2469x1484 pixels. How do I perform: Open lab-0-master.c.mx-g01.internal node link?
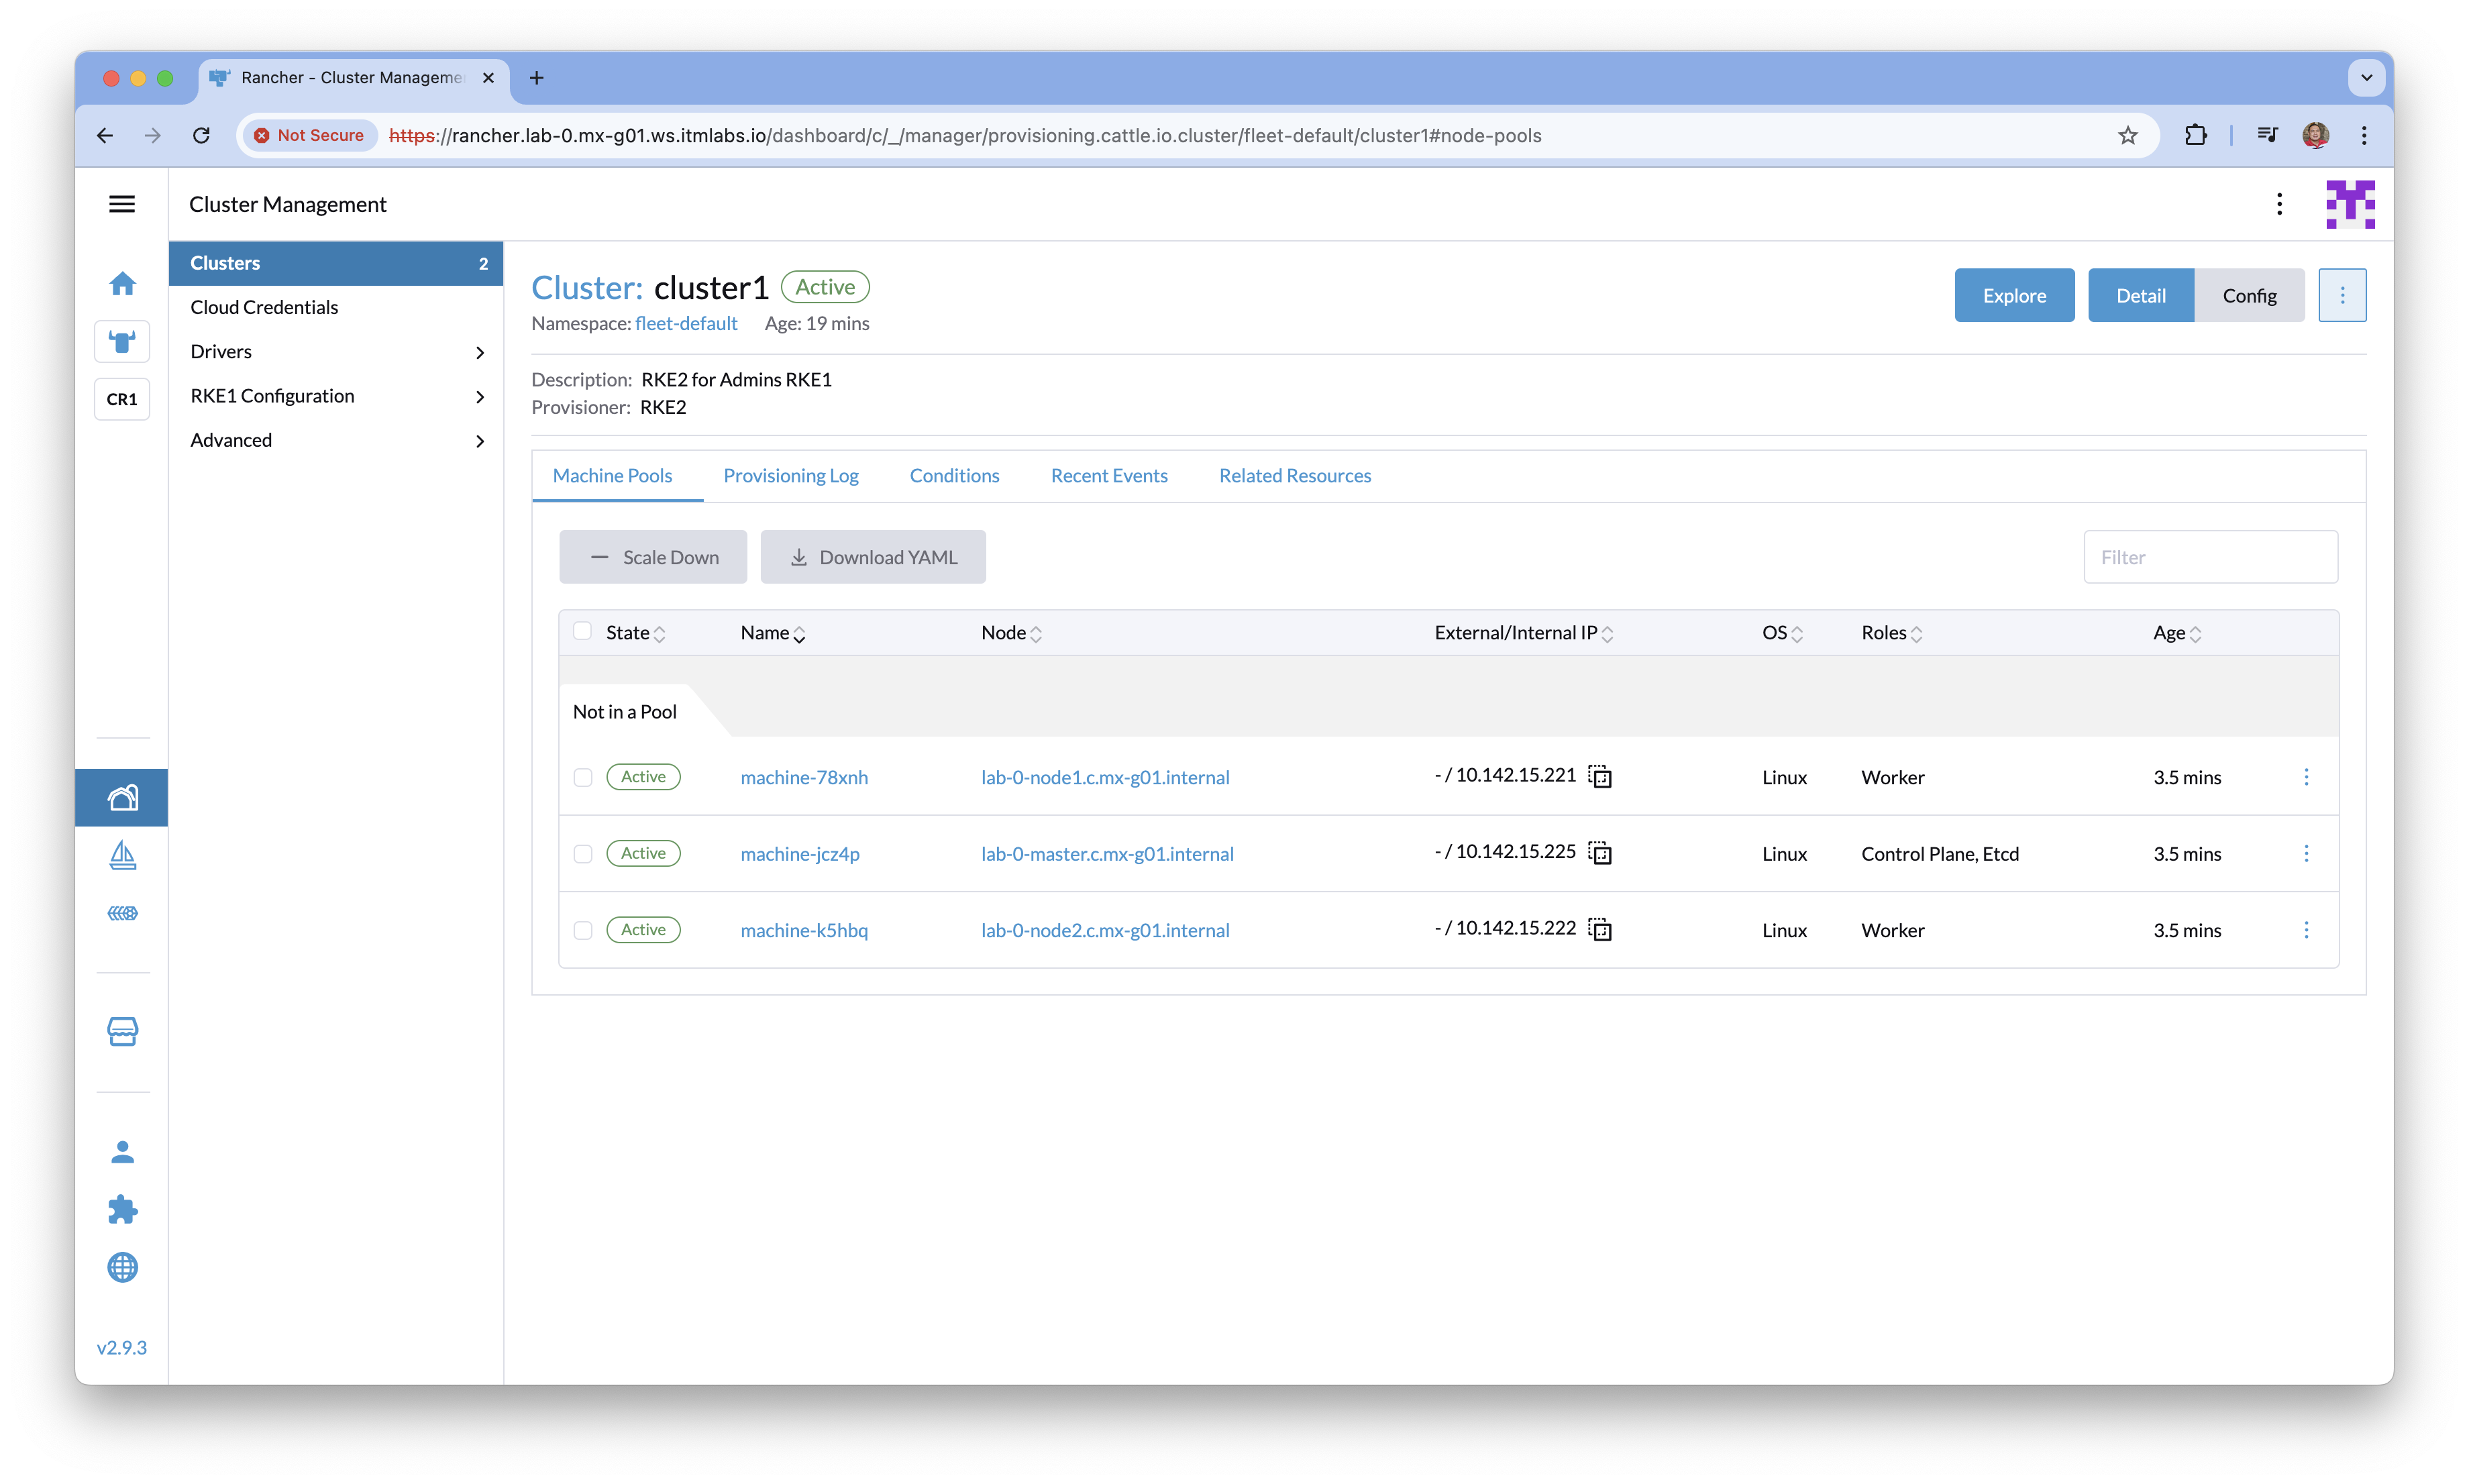tap(1106, 854)
